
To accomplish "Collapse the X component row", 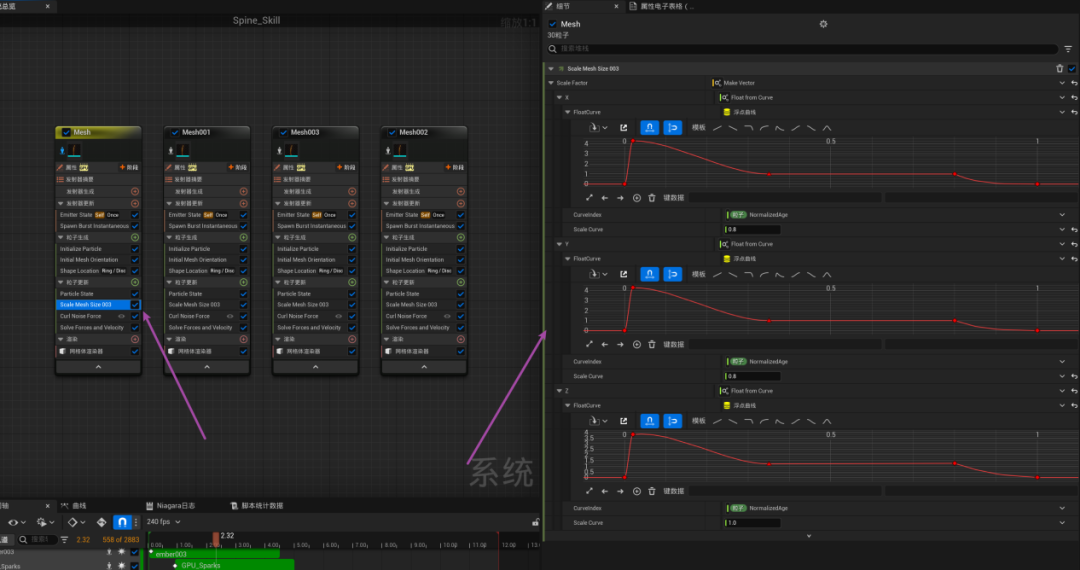I will pos(559,98).
